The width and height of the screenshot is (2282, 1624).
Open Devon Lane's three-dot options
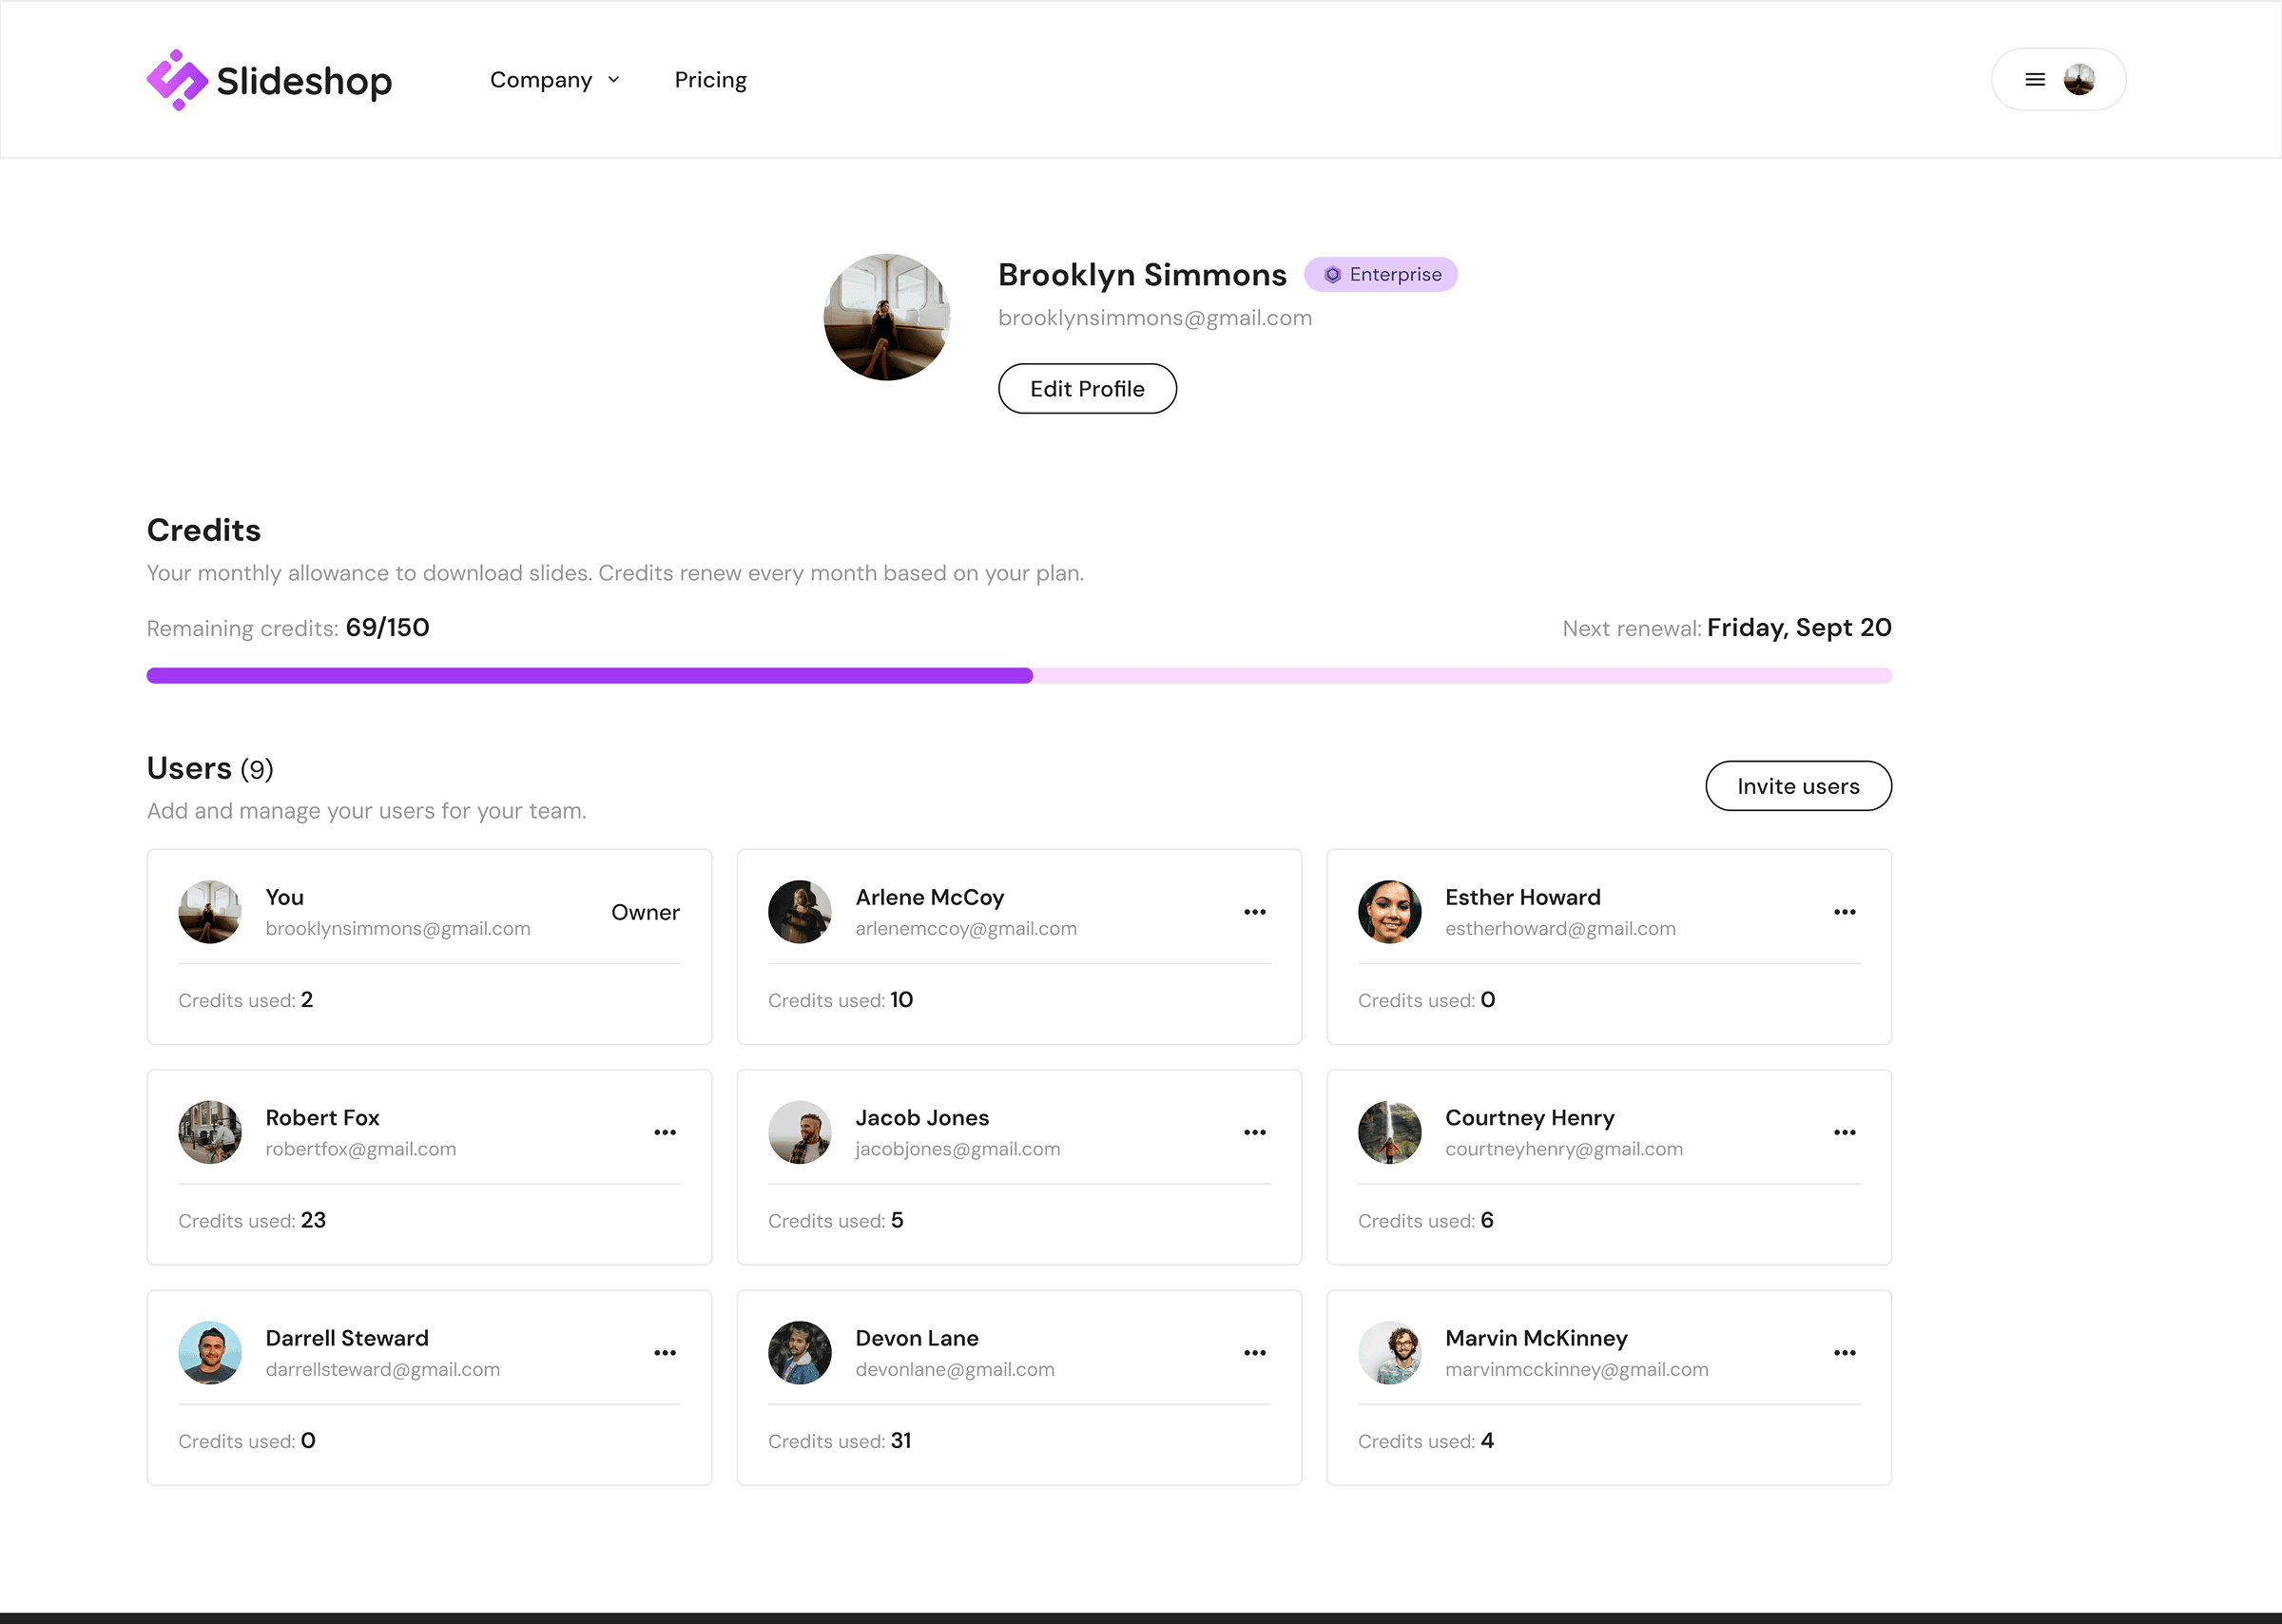coord(1254,1353)
